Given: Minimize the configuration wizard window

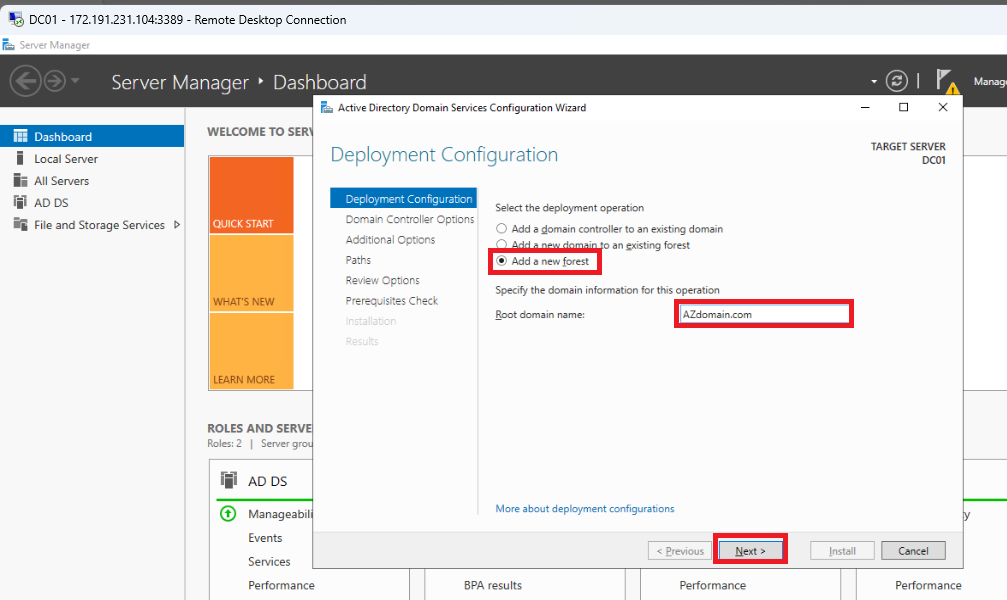Looking at the screenshot, I should (x=865, y=107).
